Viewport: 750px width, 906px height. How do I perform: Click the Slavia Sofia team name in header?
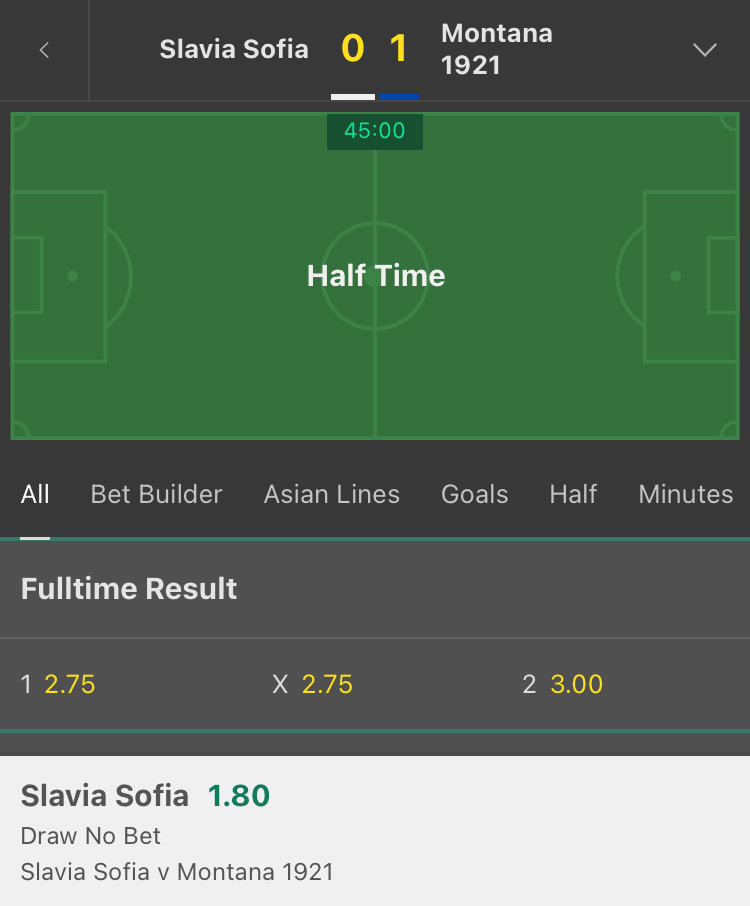point(234,49)
